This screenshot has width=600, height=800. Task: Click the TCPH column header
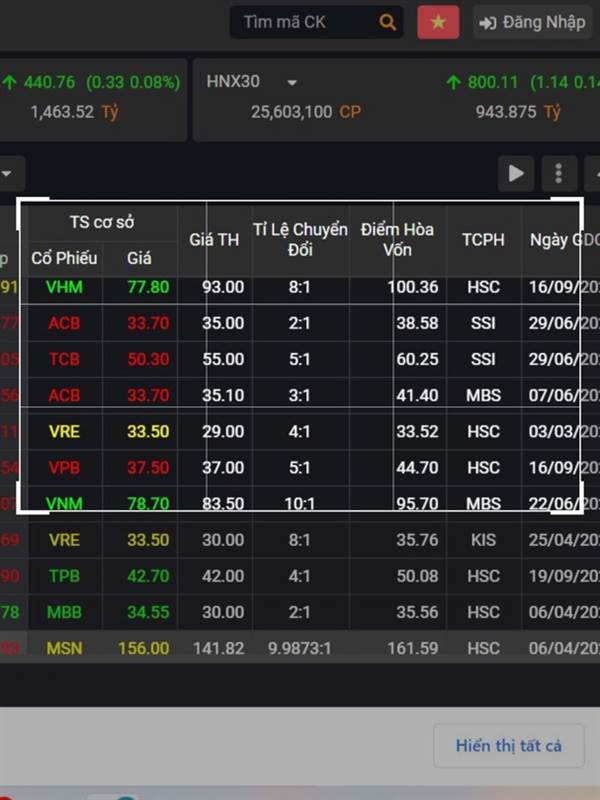tap(483, 240)
